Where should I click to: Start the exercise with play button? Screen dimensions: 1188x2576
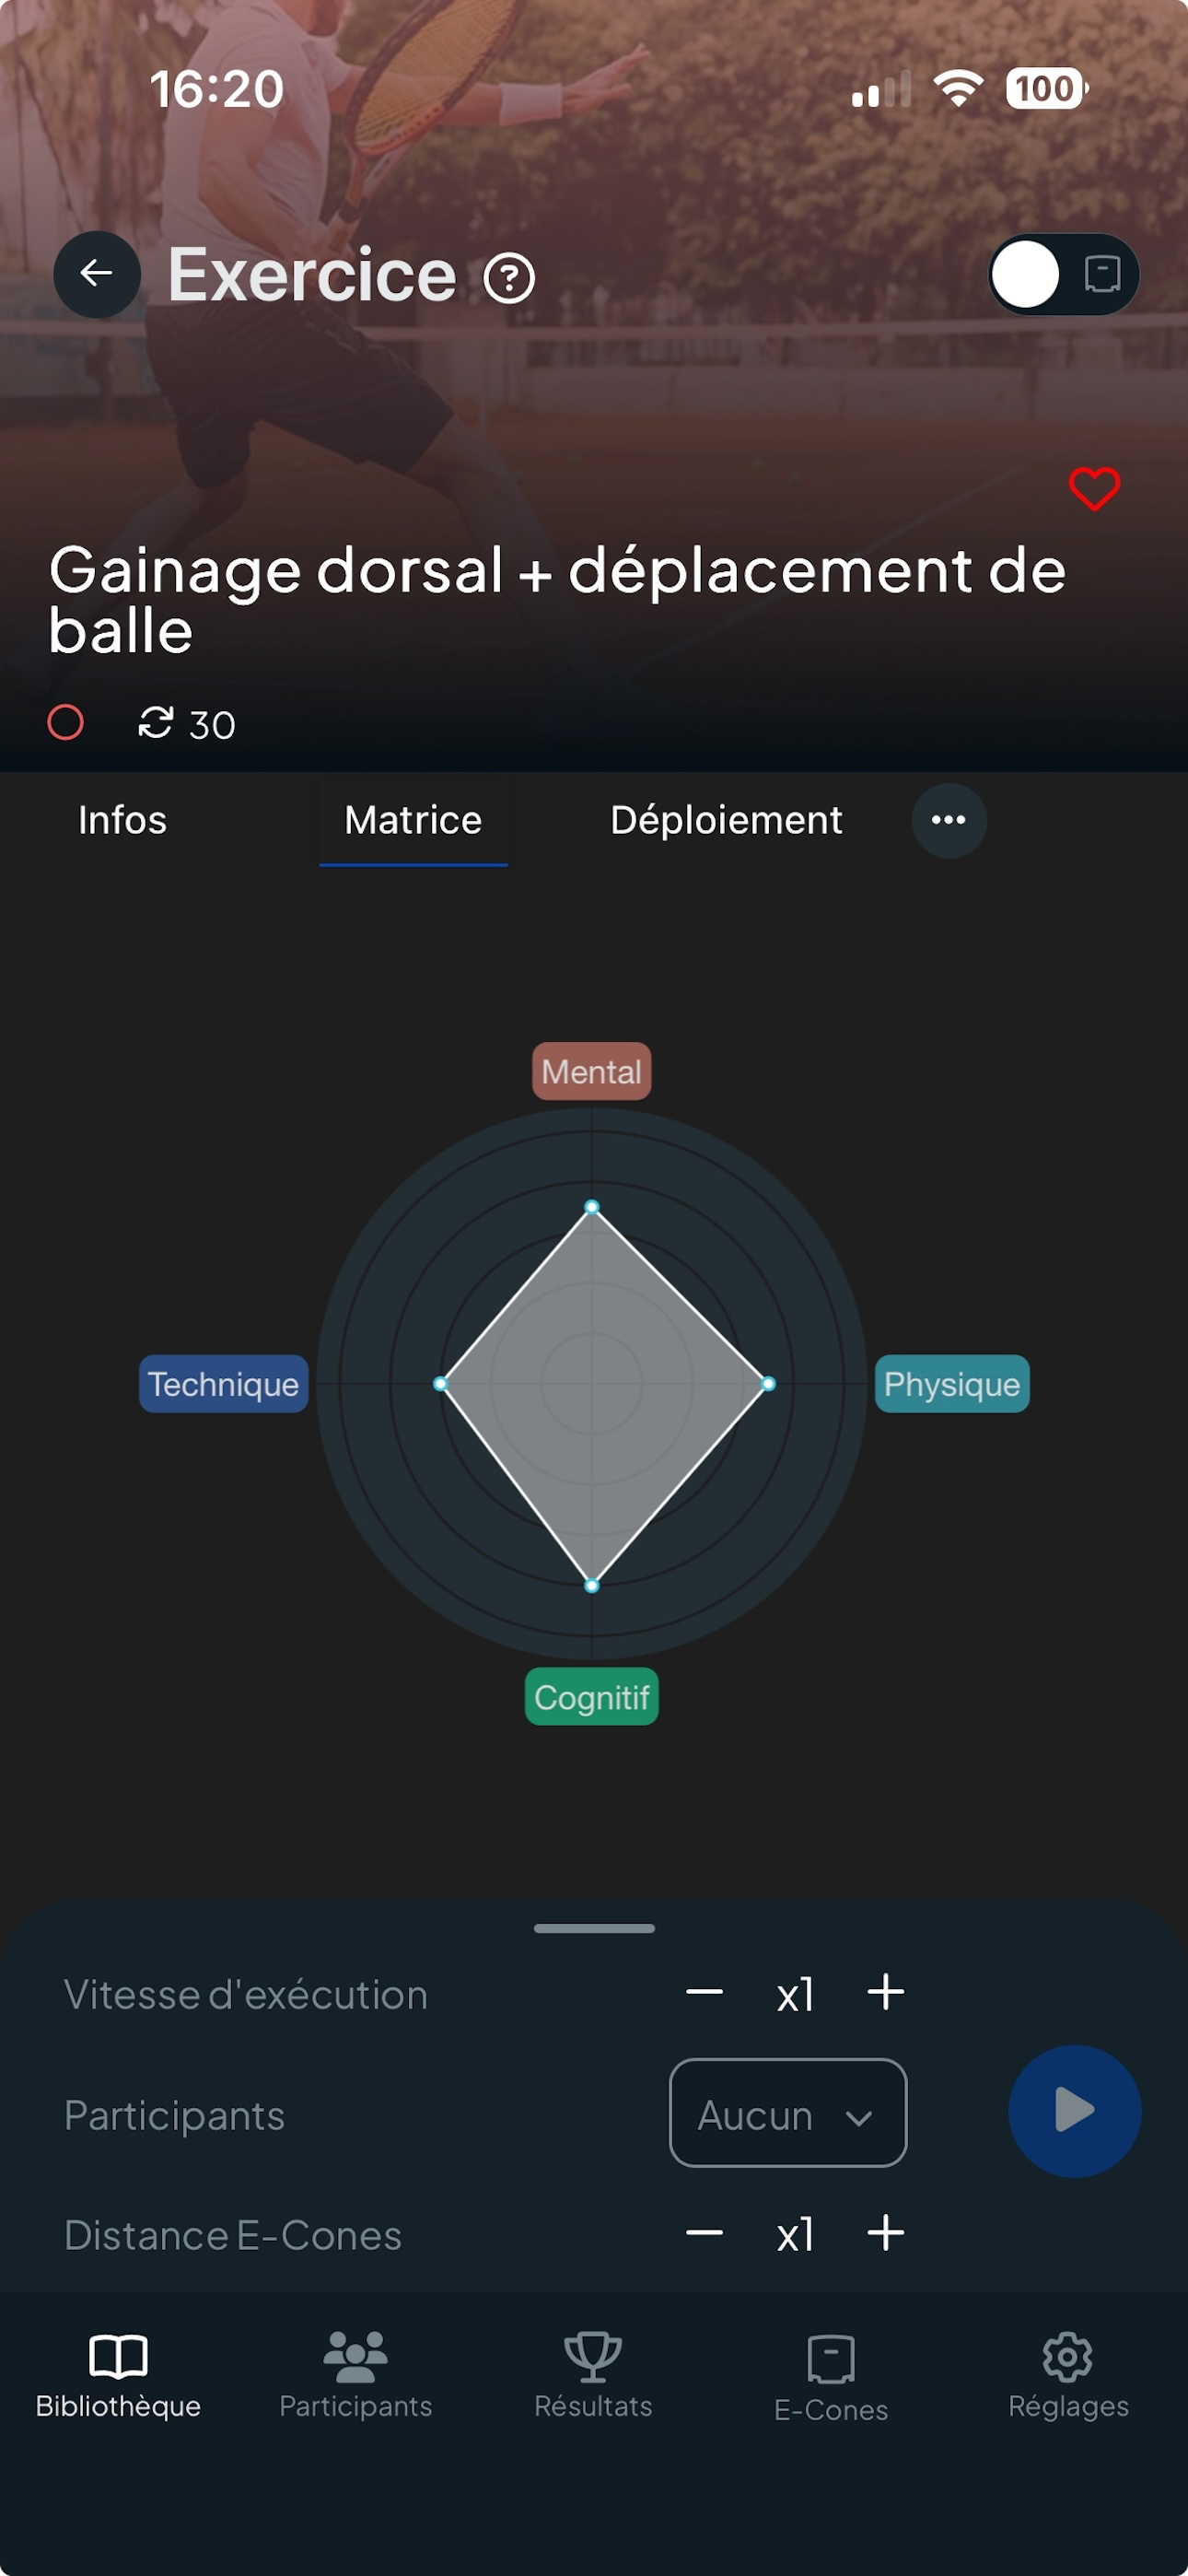[x=1074, y=2111]
